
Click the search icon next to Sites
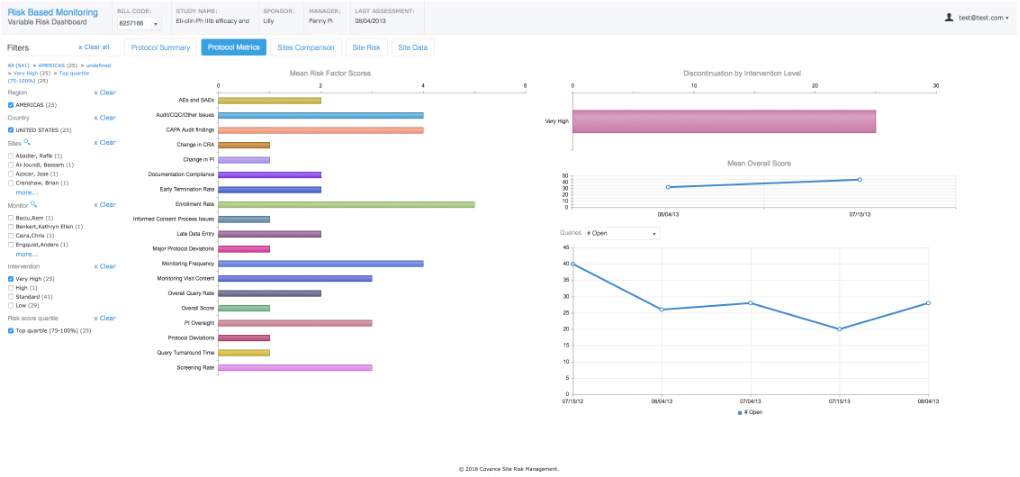pyautogui.click(x=27, y=141)
